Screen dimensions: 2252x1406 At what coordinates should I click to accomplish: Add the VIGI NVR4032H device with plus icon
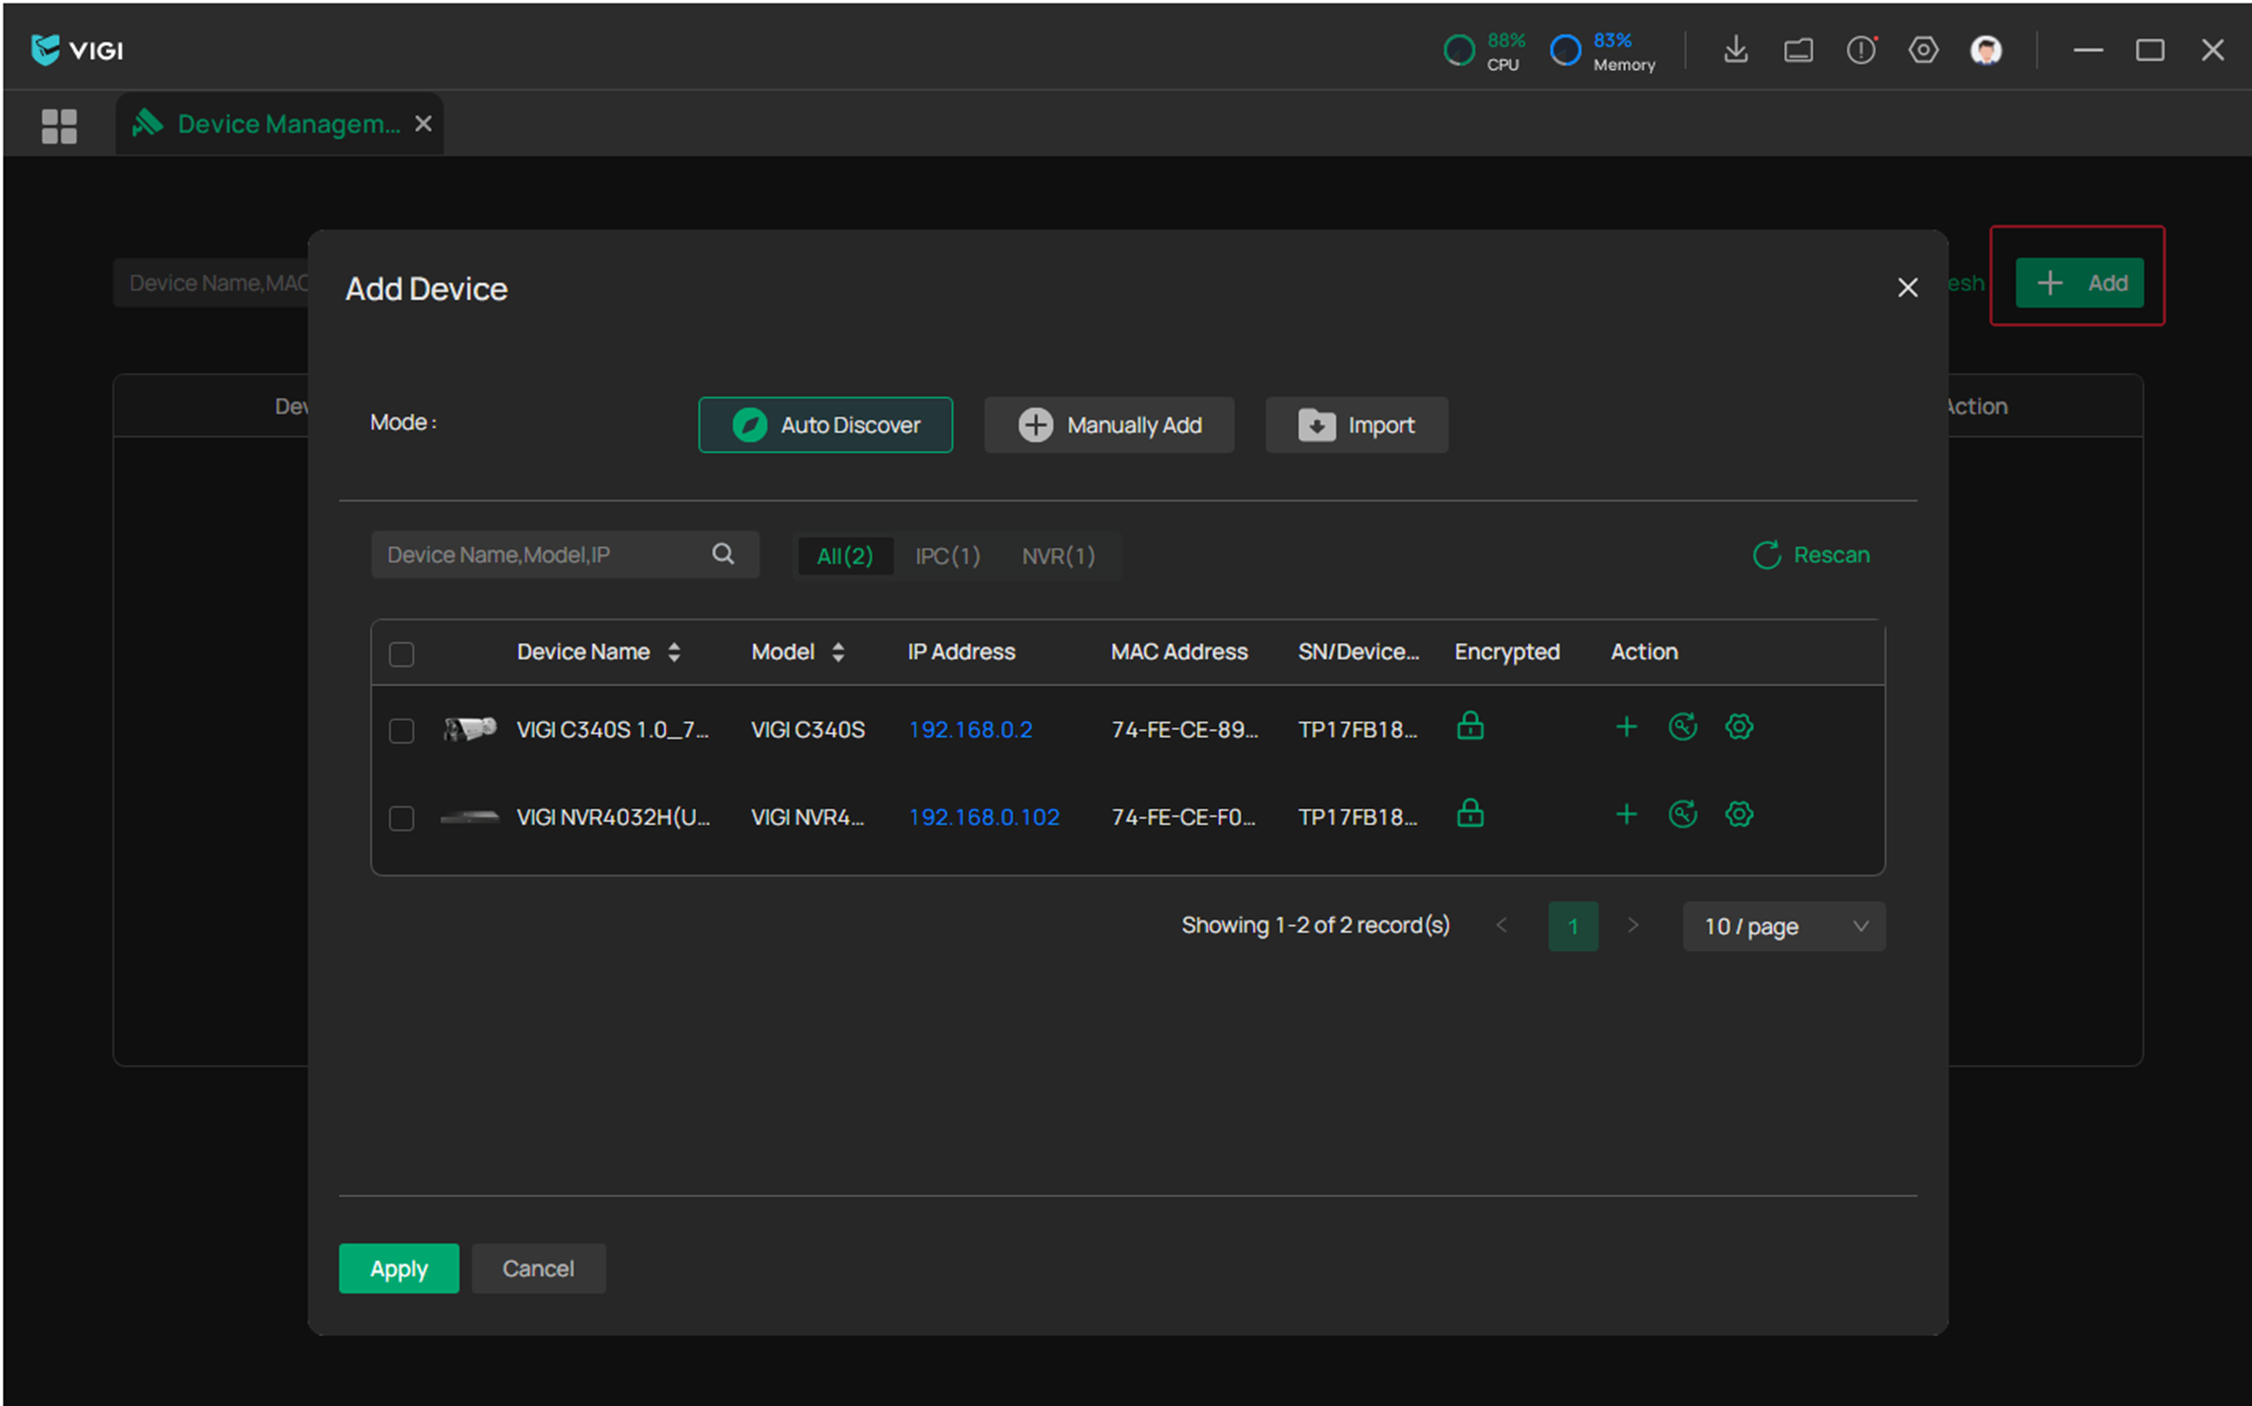pos(1626,814)
